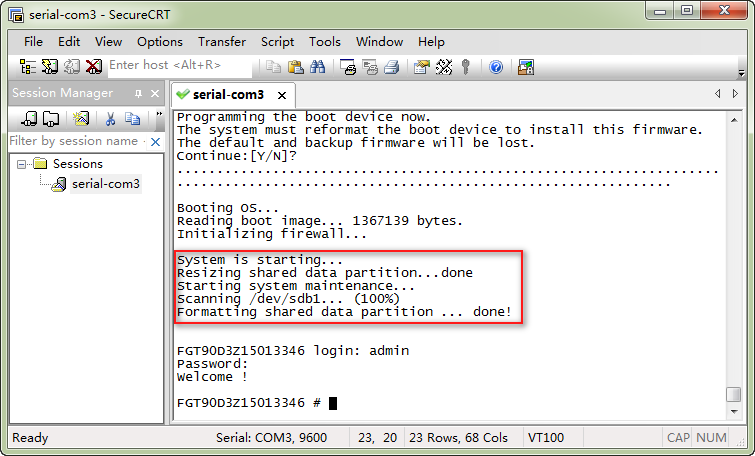Click New Session icon in Session Manager
The image size is (755, 456).
81,118
